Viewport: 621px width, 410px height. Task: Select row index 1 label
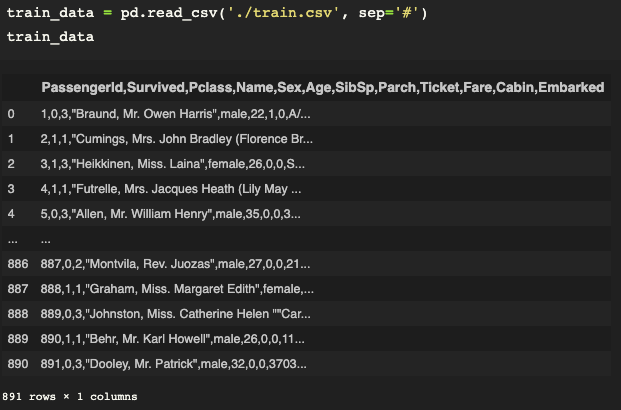[11, 139]
